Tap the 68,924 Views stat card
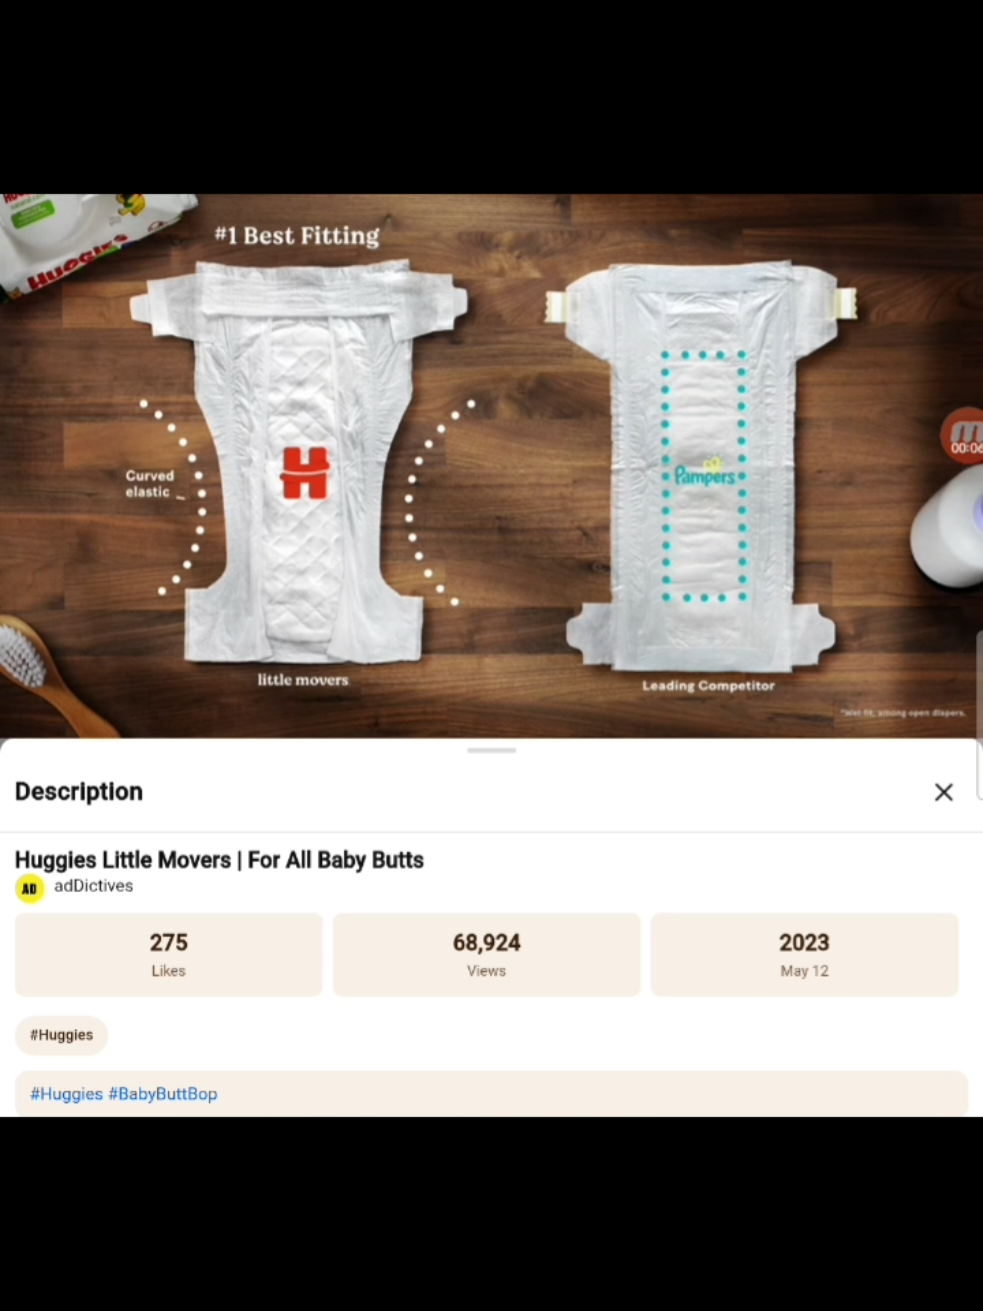The height and width of the screenshot is (1311, 983). 486,954
